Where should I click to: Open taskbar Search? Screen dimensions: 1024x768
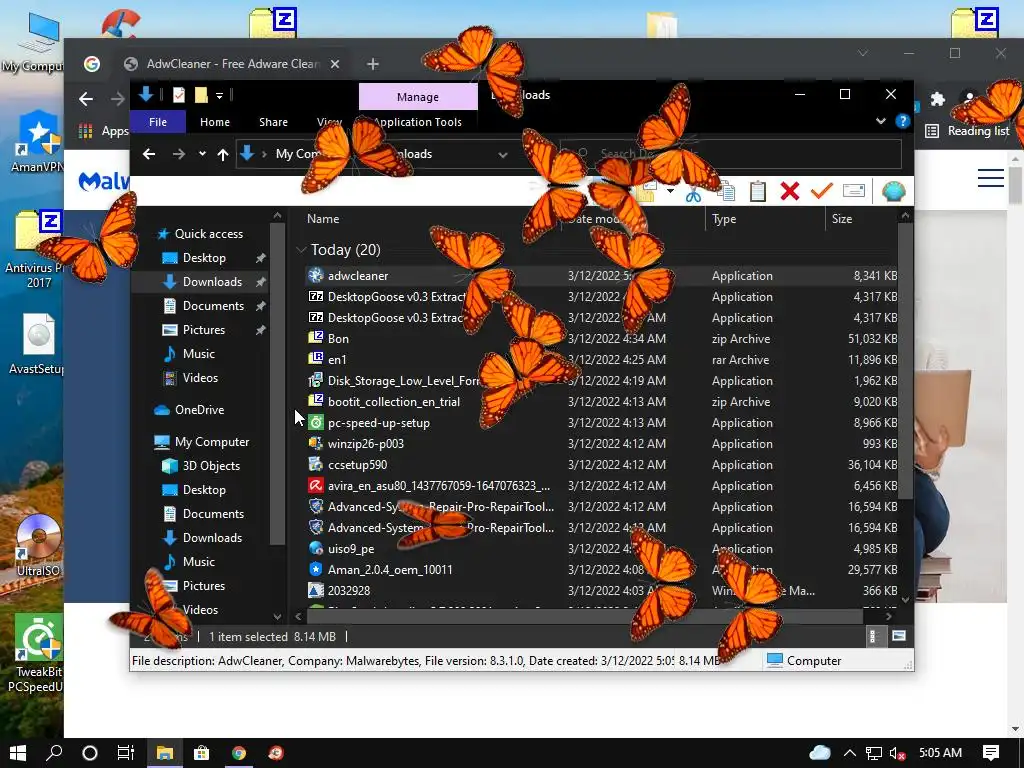[x=54, y=753]
